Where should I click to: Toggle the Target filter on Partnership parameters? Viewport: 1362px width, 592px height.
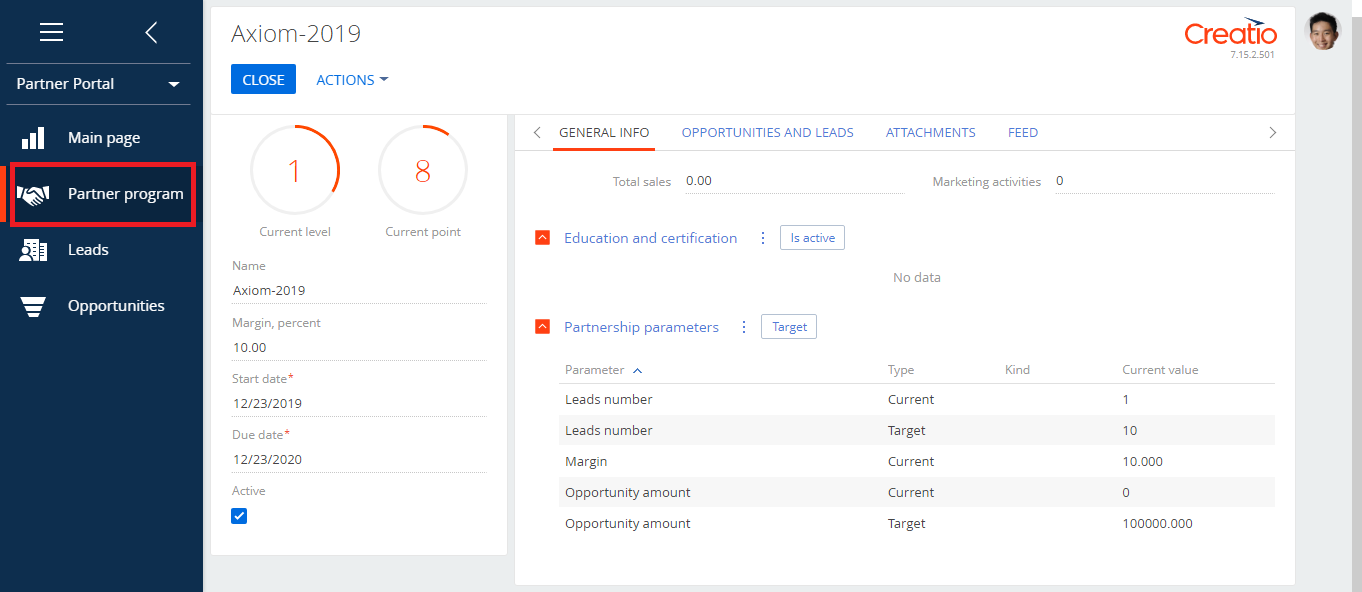pyautogui.click(x=788, y=326)
